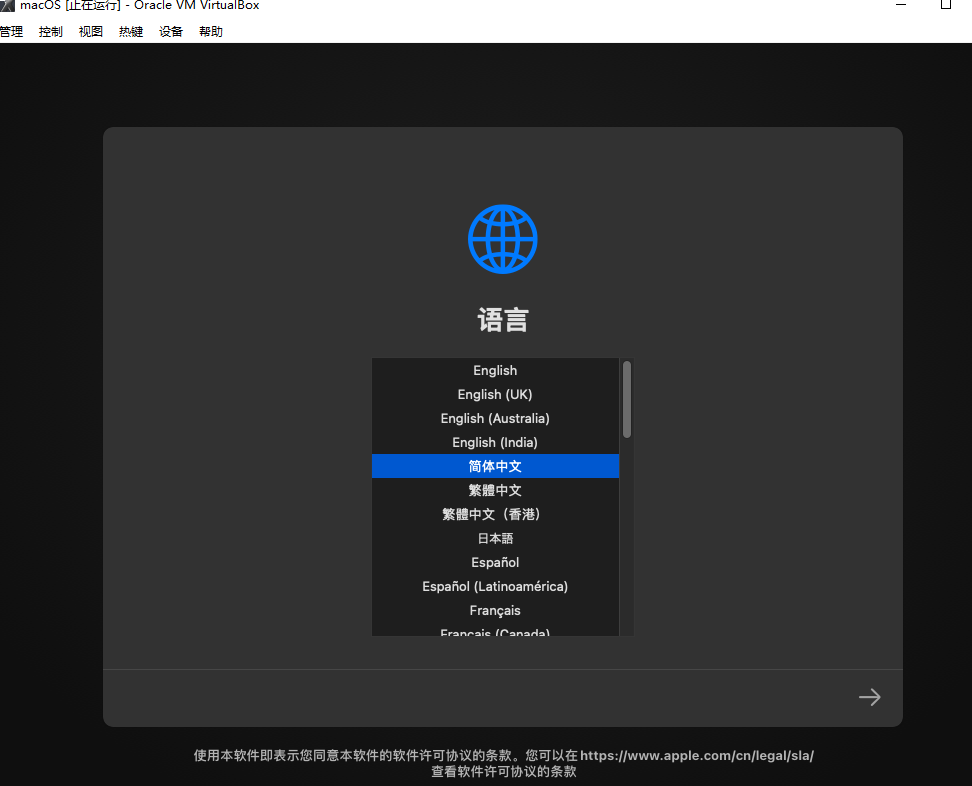Click the language list scrollbar thumb

[x=627, y=399]
